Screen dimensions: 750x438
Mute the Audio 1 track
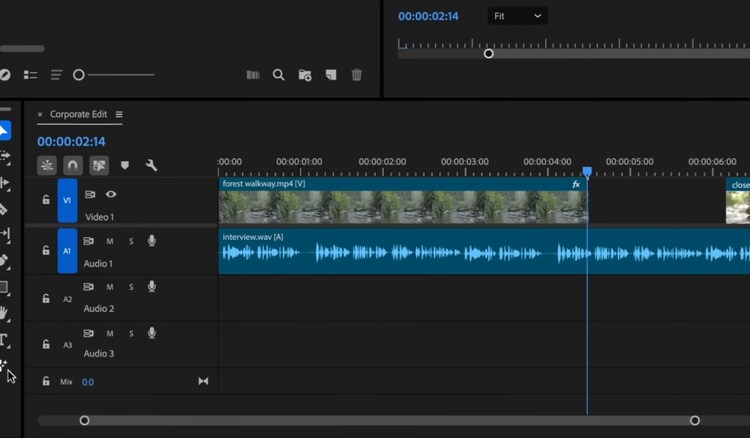coord(110,241)
